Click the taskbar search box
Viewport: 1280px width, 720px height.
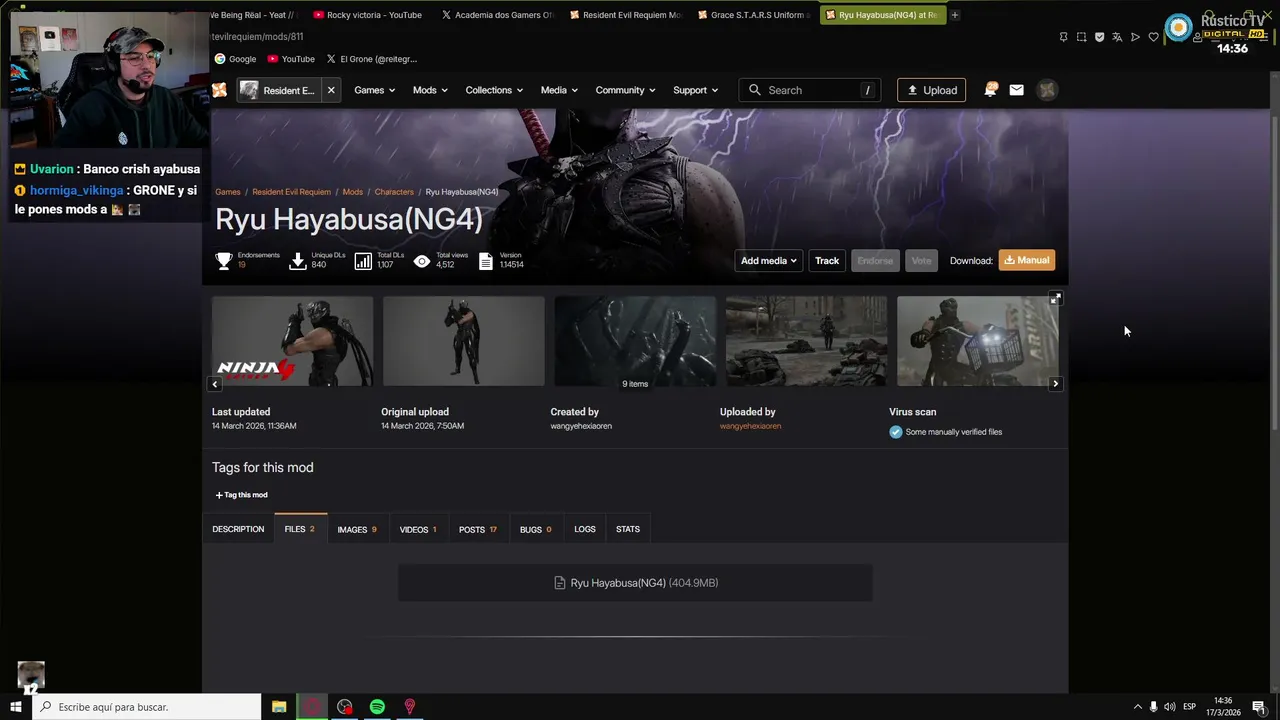coord(147,707)
